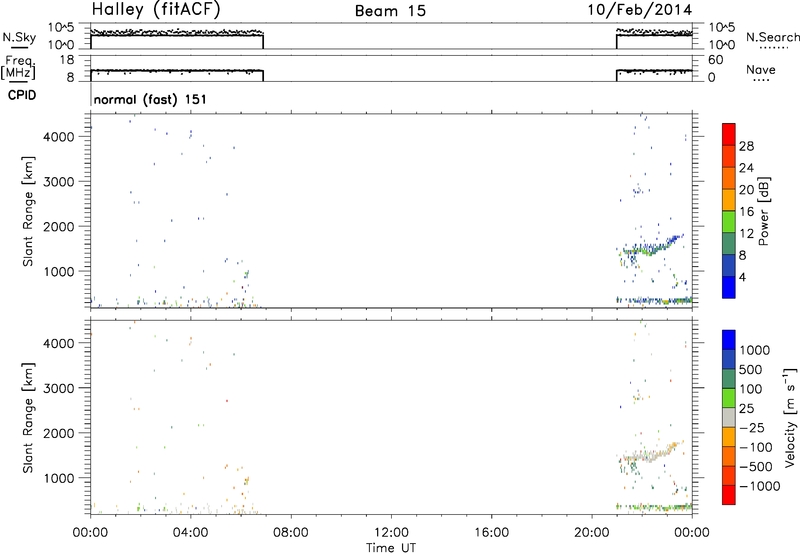Click 'Slant Range [km]' label of velocity panel
This screenshot has height=554, width=800.
click(x=28, y=418)
